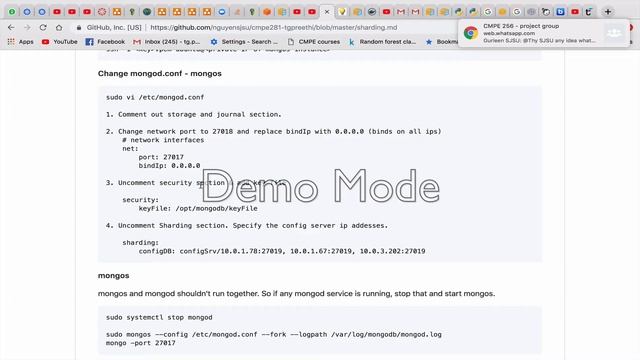Click the 'mongo -port 27017' command

pyautogui.click(x=140, y=343)
